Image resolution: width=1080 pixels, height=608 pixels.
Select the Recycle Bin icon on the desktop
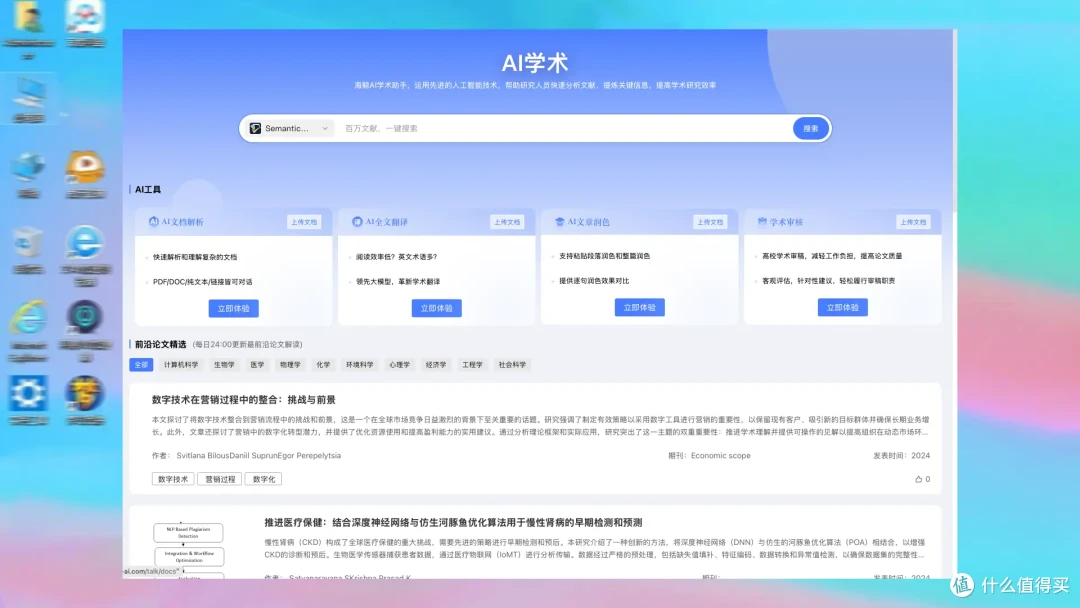28,242
